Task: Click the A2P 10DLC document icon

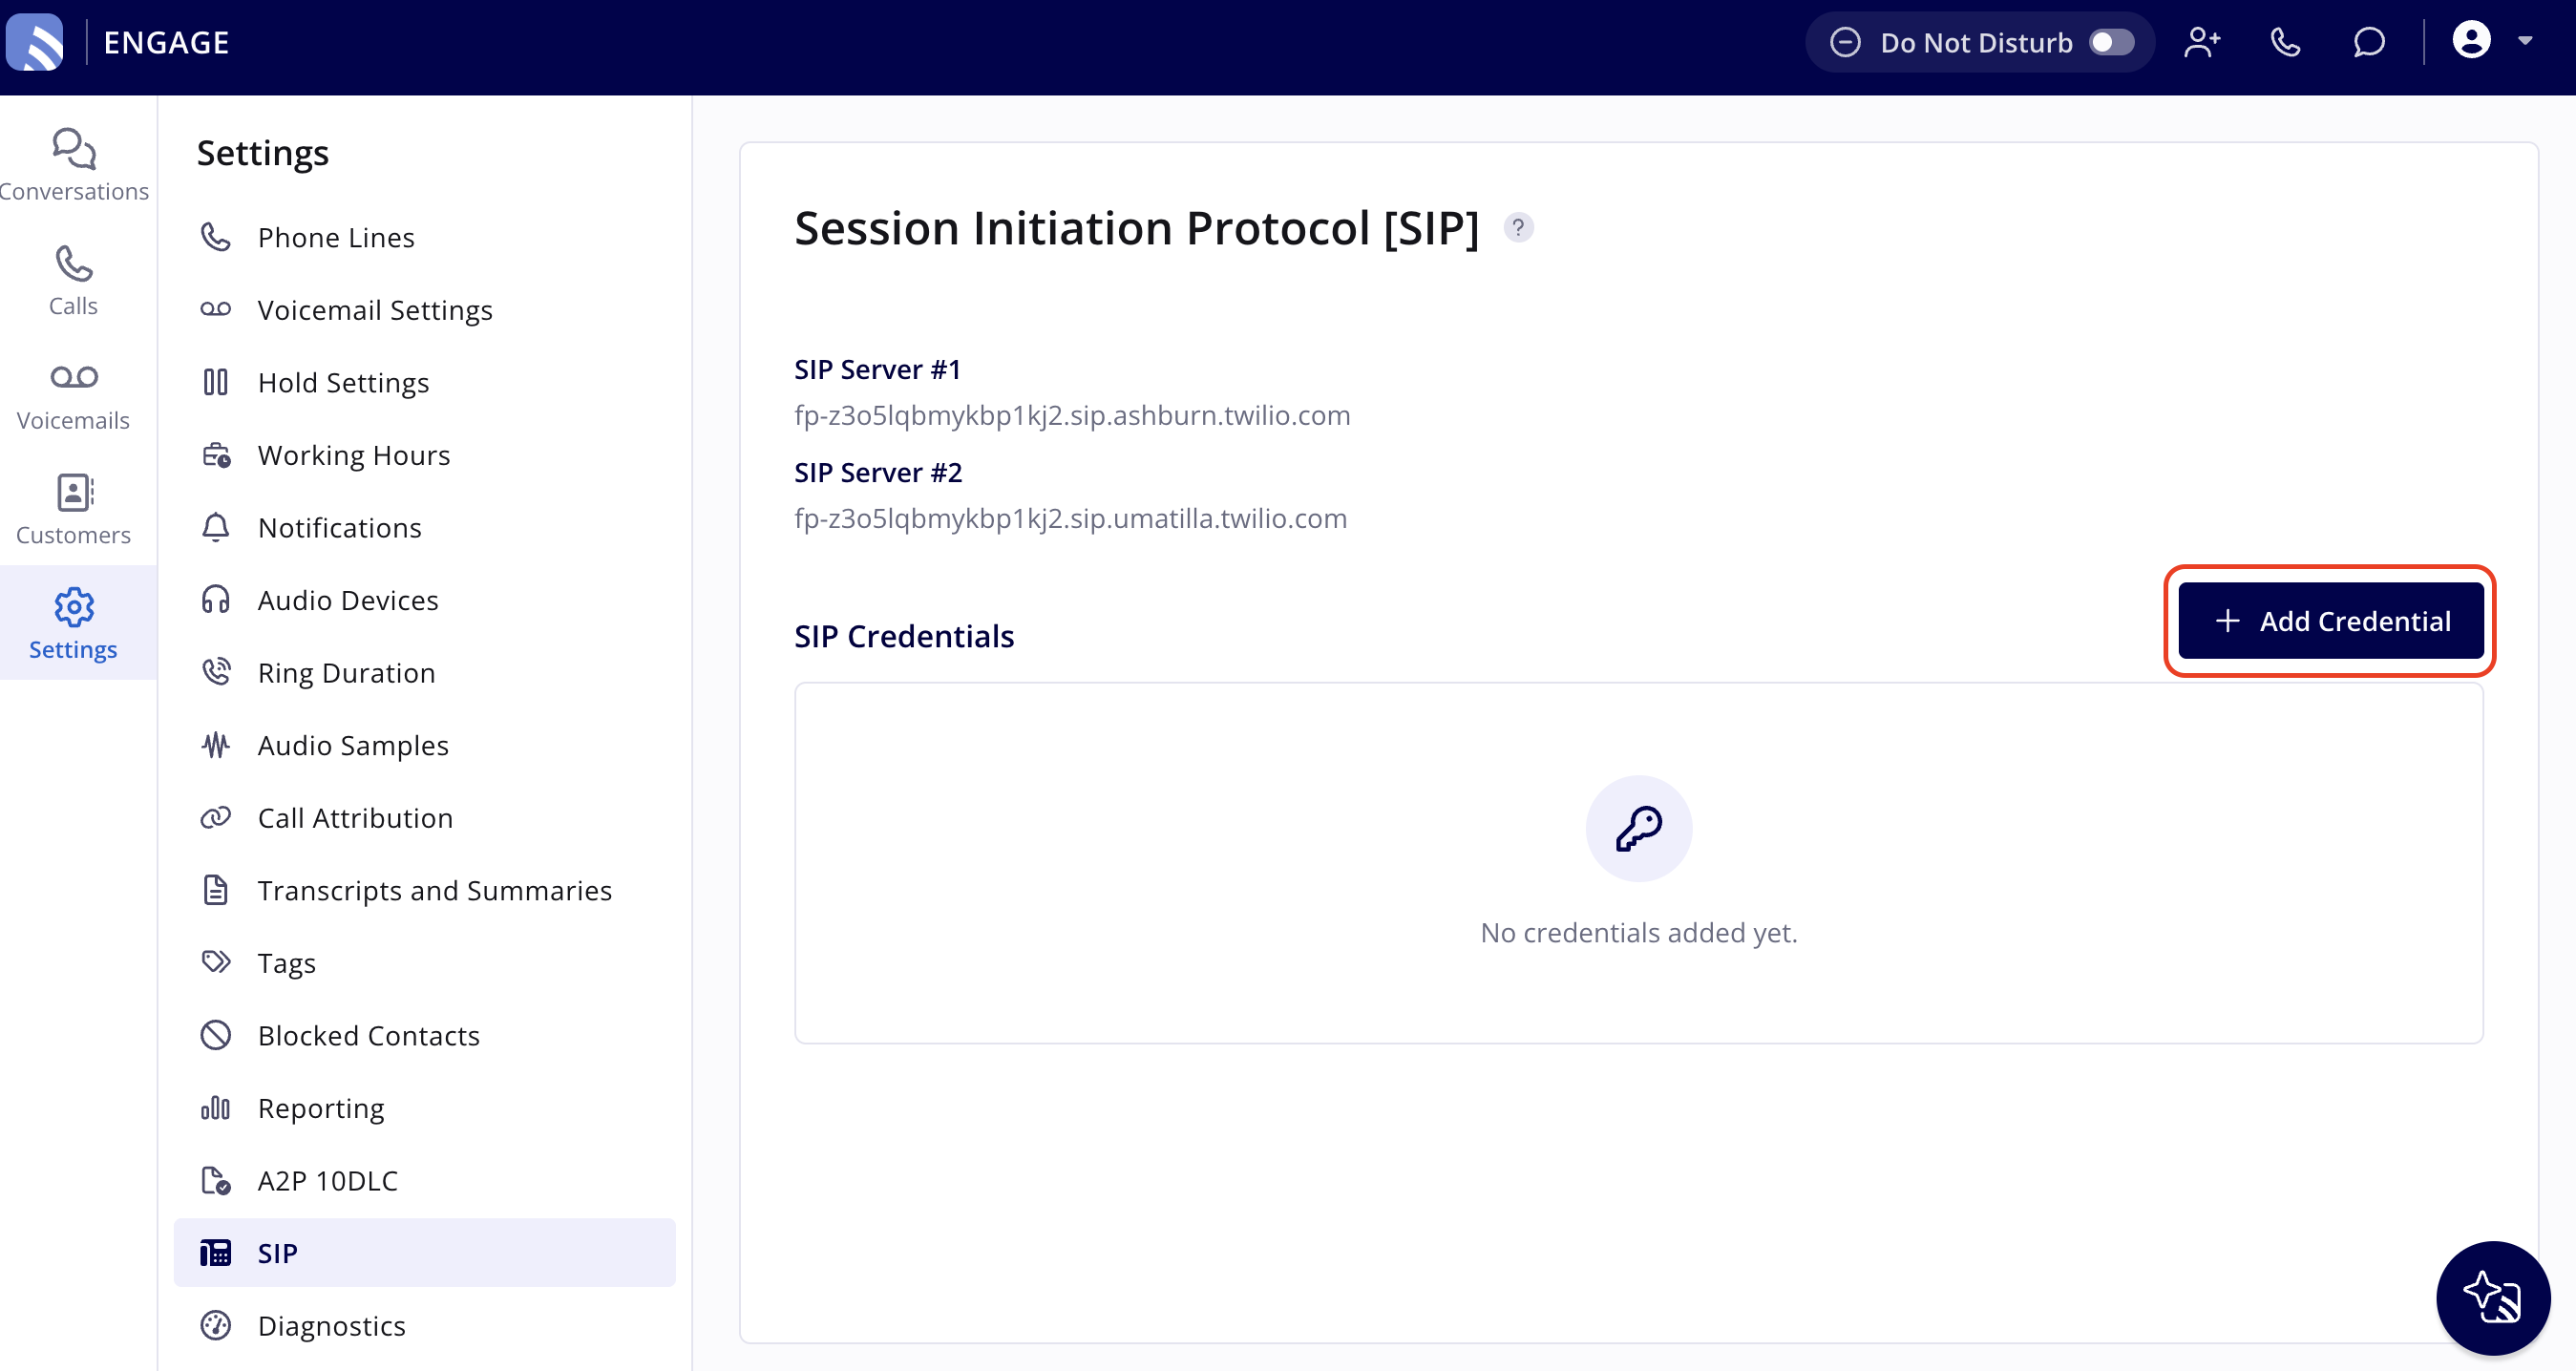Action: click(215, 1181)
